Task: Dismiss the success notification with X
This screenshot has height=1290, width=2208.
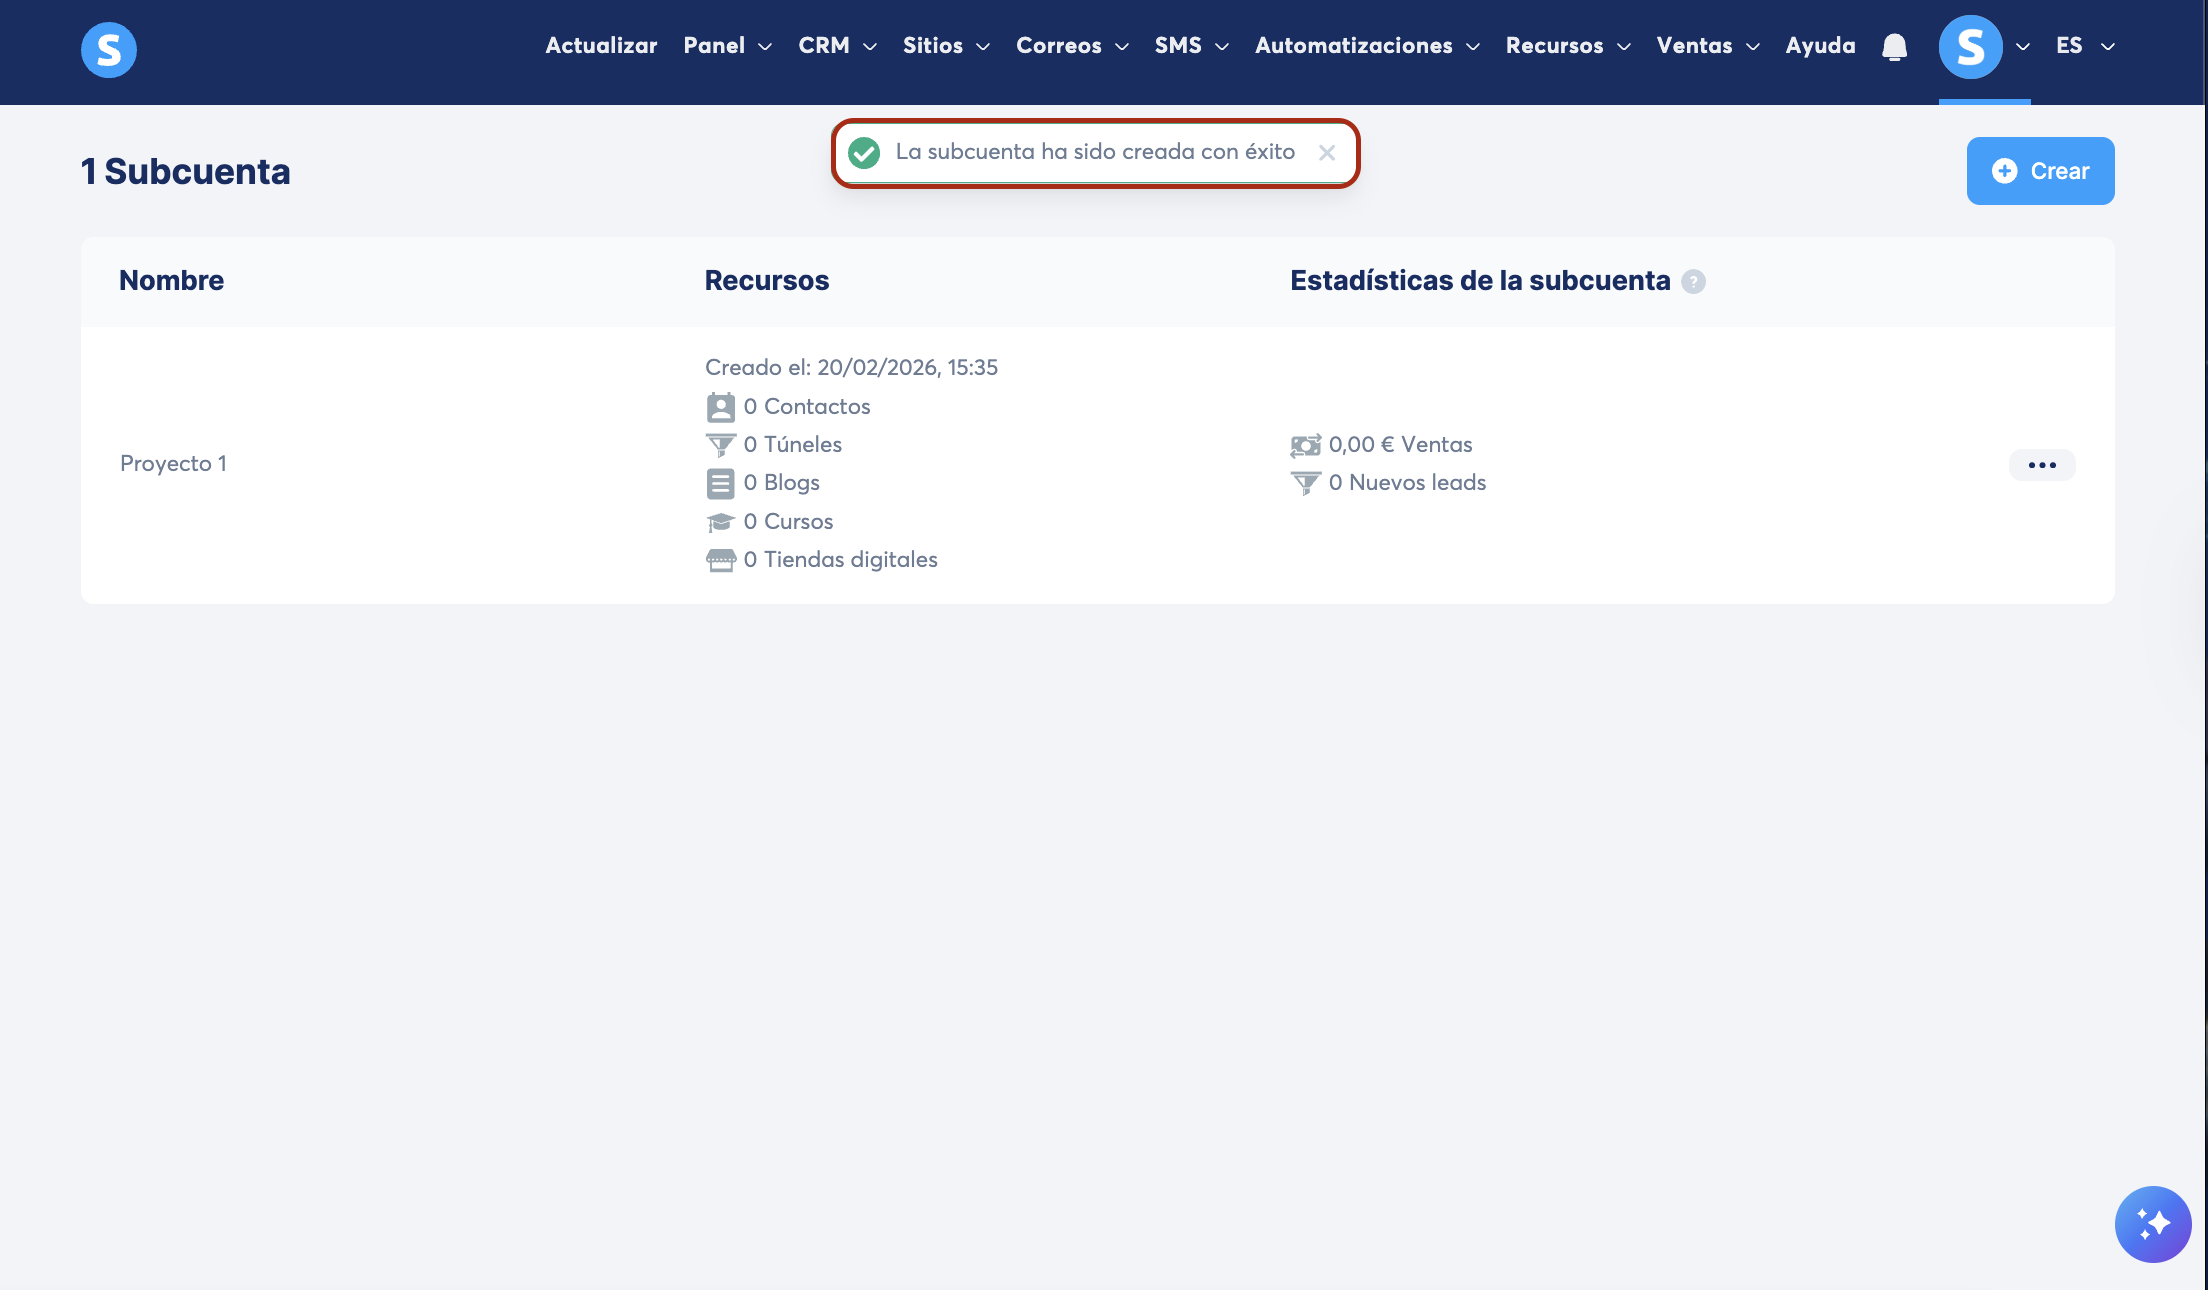Action: pyautogui.click(x=1326, y=153)
